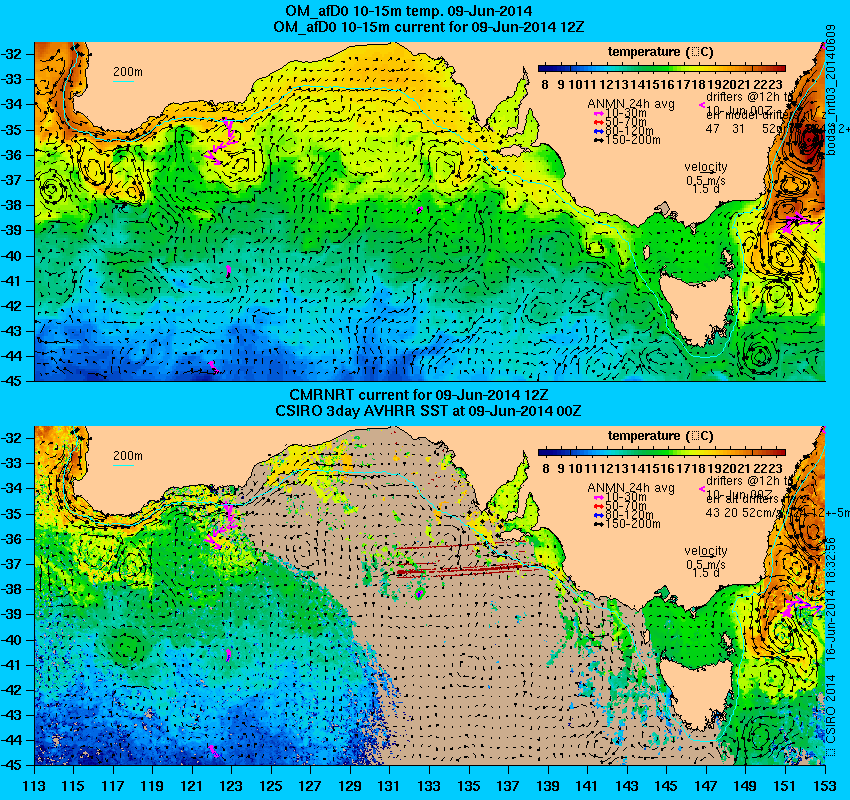Click latitude label '-40' of the AVHRR SST map

click(12, 639)
